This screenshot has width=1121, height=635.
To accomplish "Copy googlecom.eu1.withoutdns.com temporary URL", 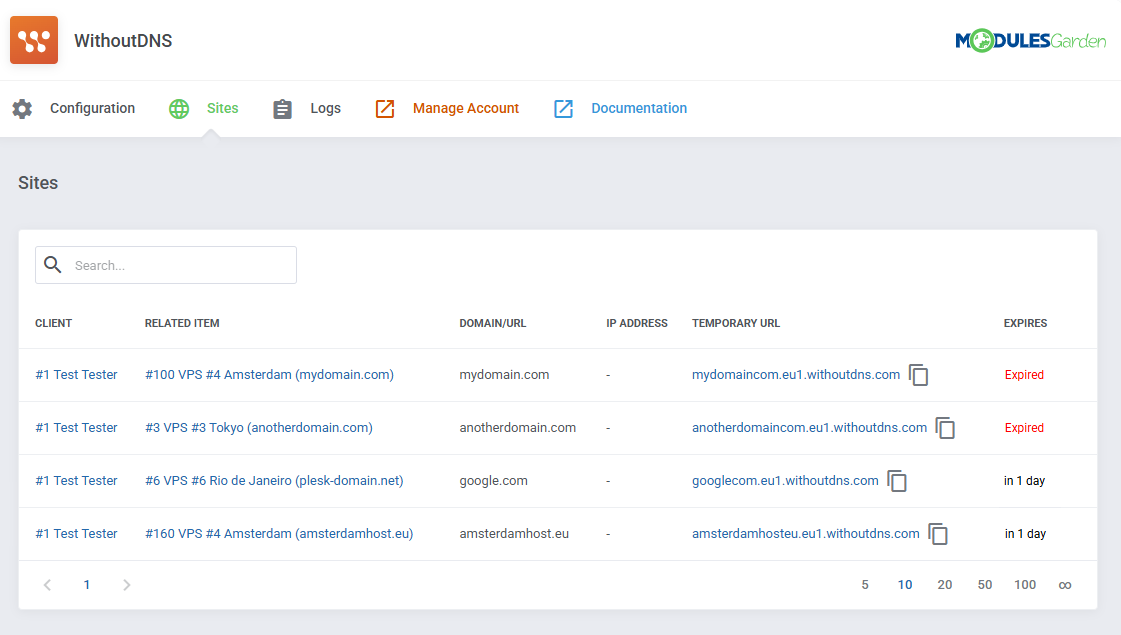I will [897, 481].
